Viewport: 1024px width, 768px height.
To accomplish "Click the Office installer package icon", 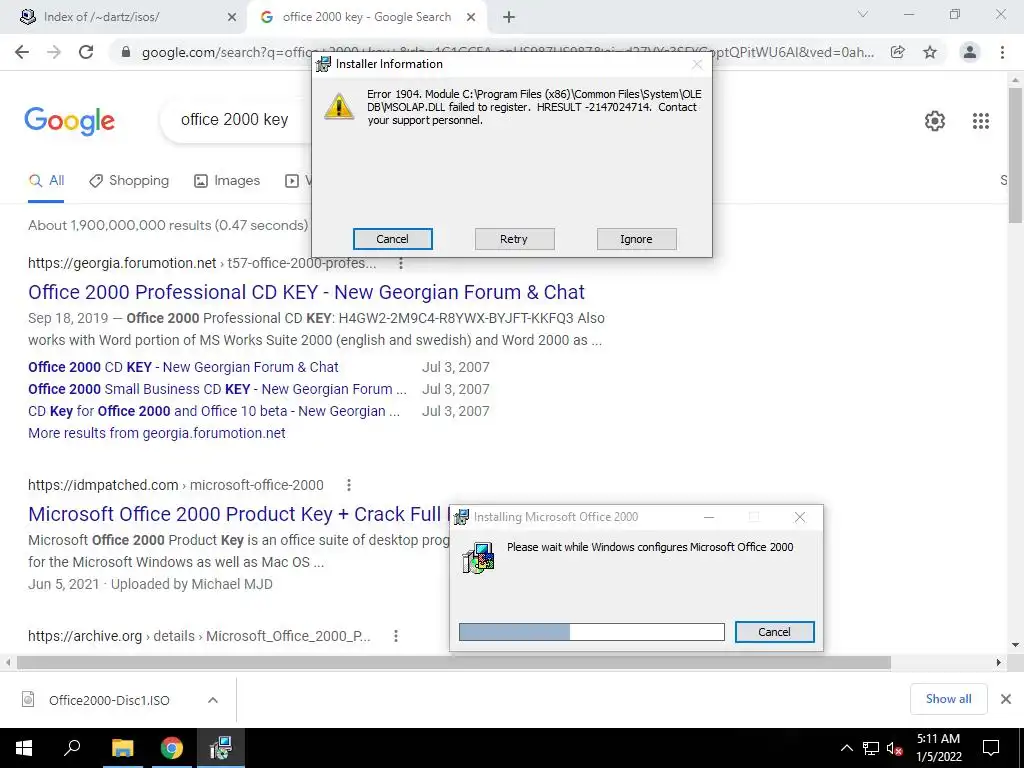I will (479, 558).
